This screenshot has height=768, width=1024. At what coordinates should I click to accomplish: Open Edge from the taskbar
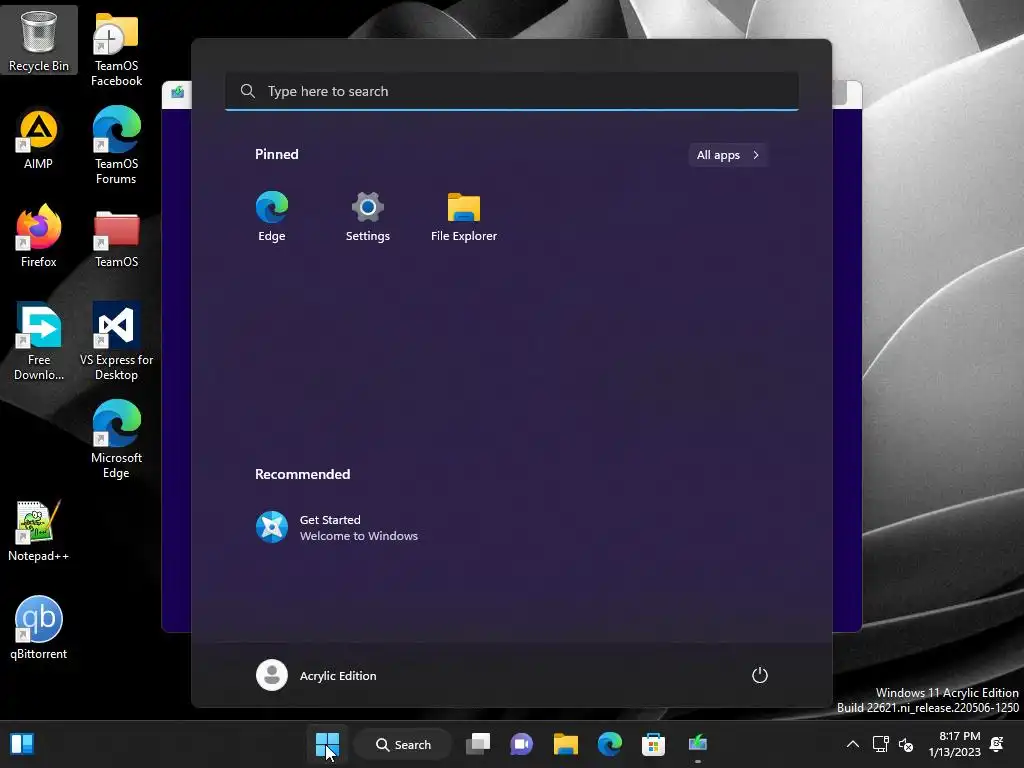(x=609, y=744)
